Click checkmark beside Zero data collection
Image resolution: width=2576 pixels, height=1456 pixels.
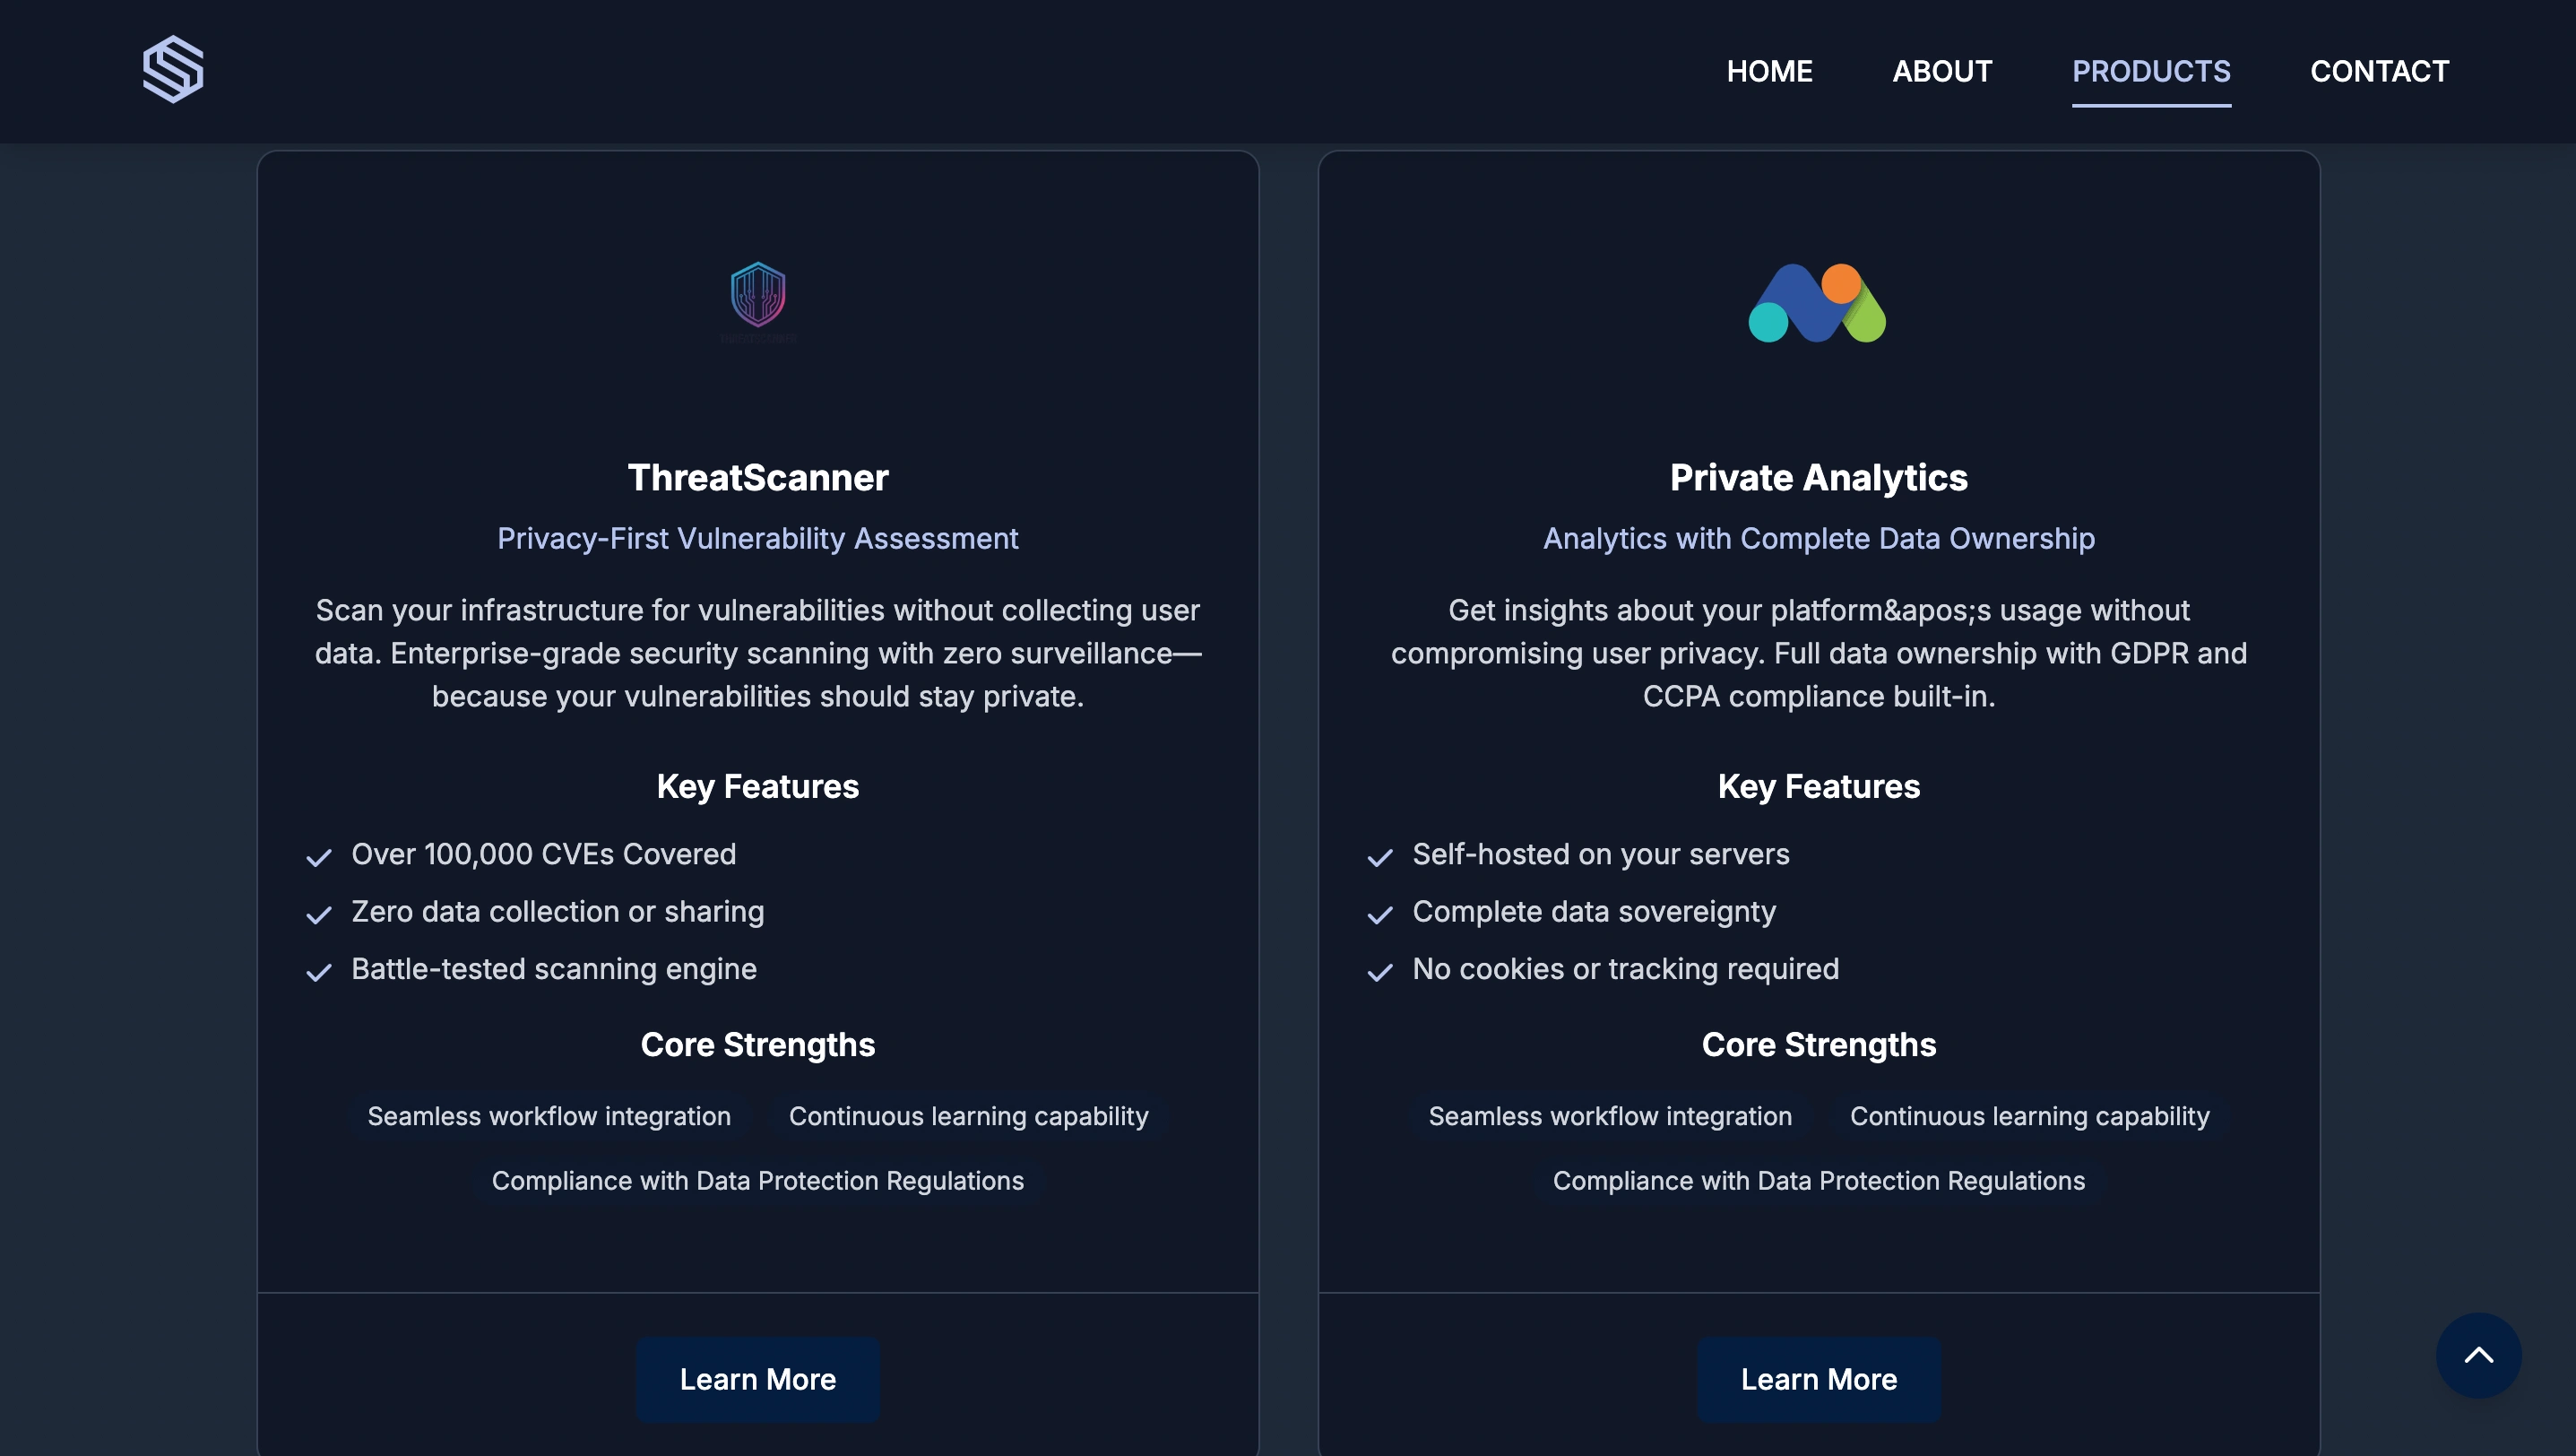click(x=319, y=914)
